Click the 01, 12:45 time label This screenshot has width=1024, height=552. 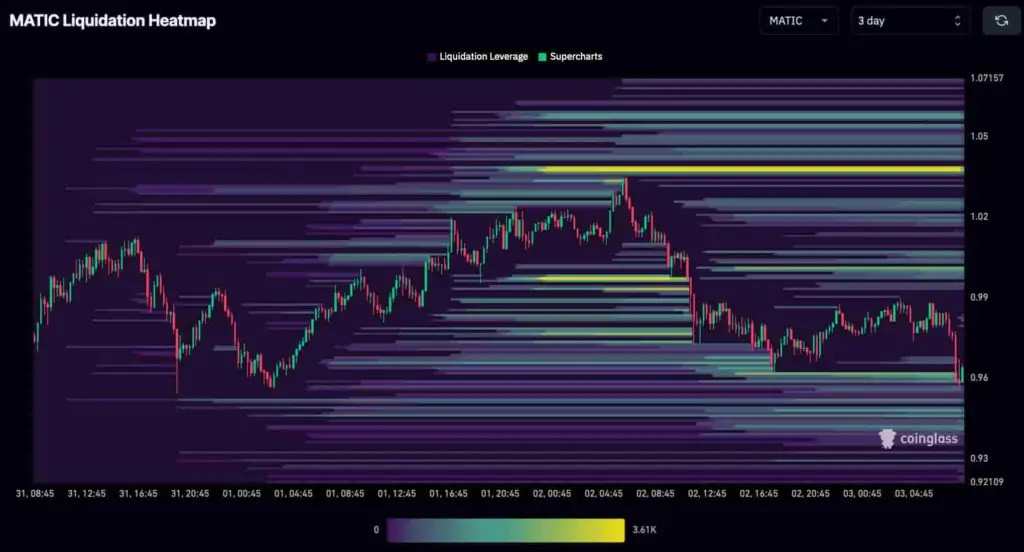(396, 494)
